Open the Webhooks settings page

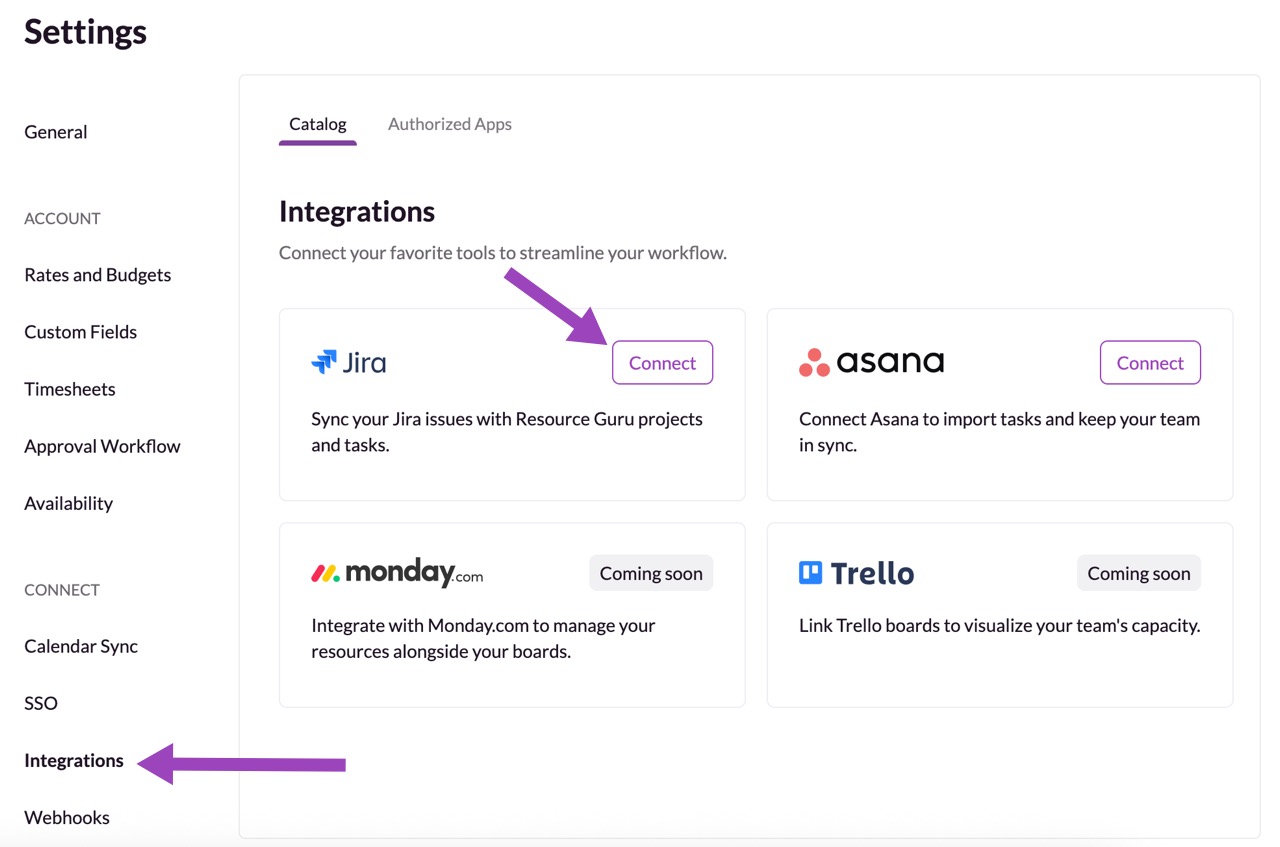coord(67,817)
